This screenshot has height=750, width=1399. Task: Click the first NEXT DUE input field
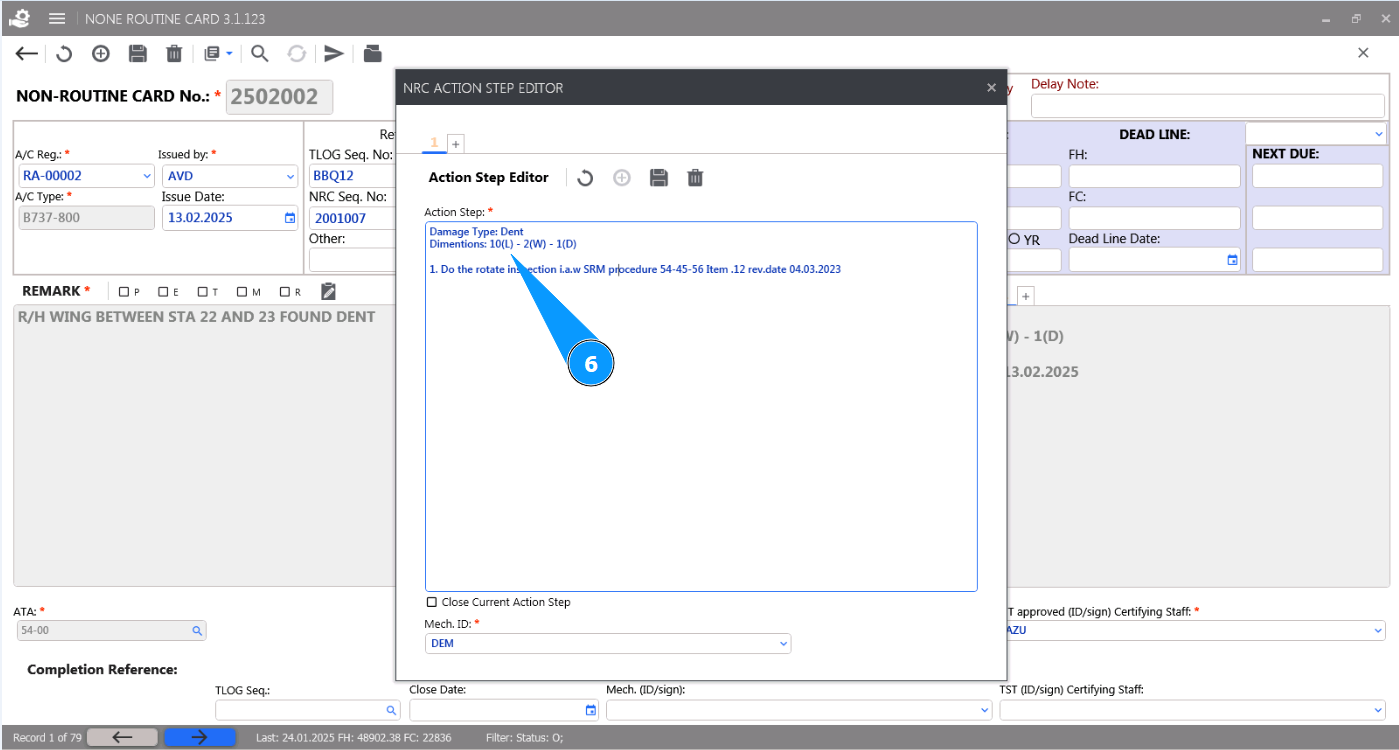coord(1318,176)
